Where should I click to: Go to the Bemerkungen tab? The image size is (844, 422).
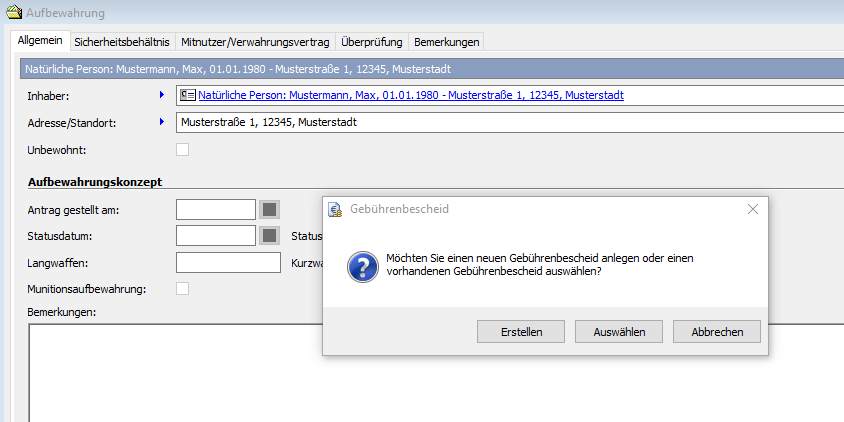point(447,42)
